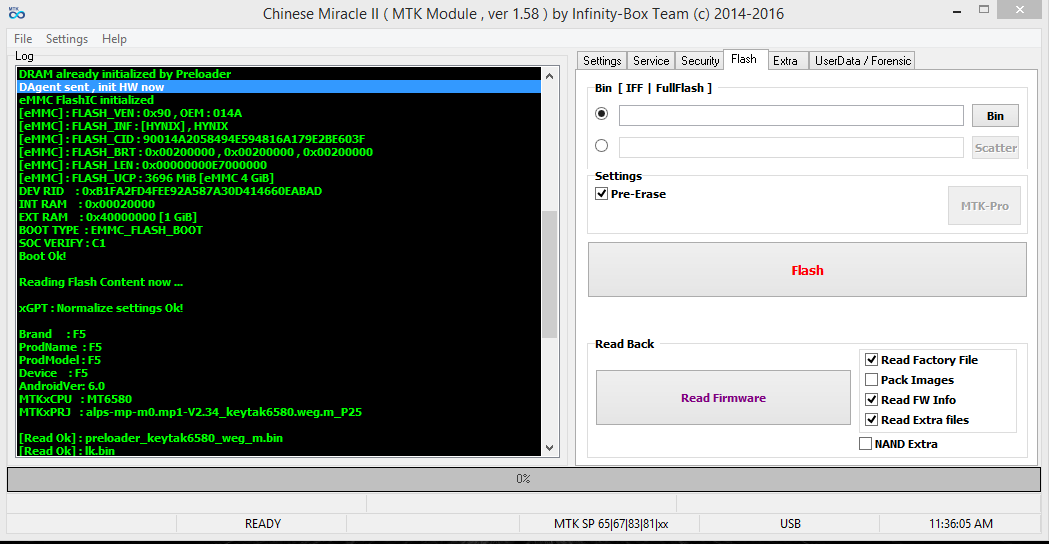Click the USB status bar entry
Image resolution: width=1049 pixels, height=544 pixels.
[790, 524]
